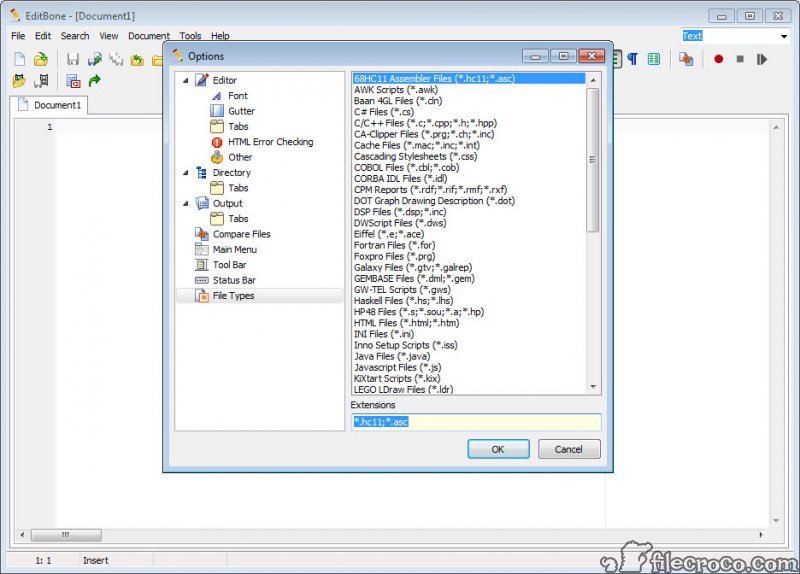Screen dimensions: 800x574
Task: Select File Types in the Options tree
Action: pyautogui.click(x=233, y=295)
